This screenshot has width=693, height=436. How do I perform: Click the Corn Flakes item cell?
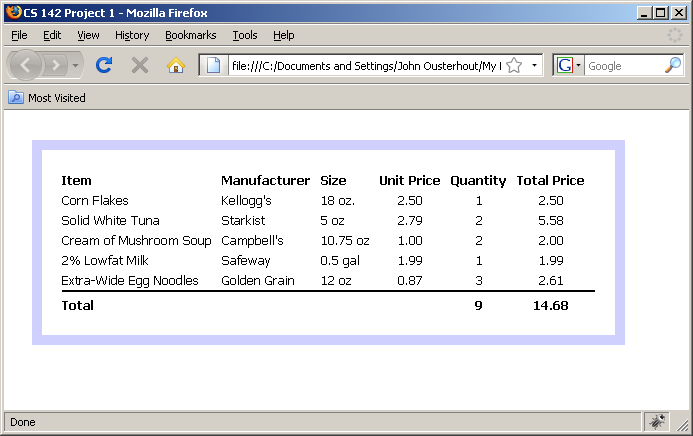(x=95, y=201)
